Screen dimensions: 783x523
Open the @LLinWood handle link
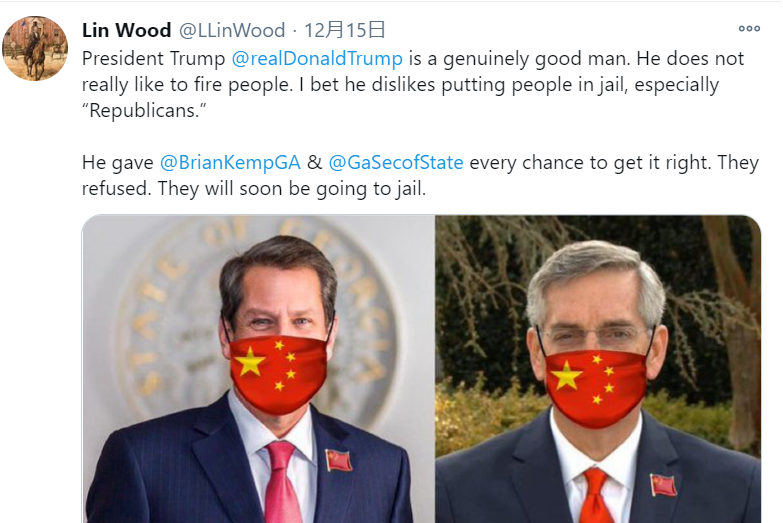click(x=232, y=30)
